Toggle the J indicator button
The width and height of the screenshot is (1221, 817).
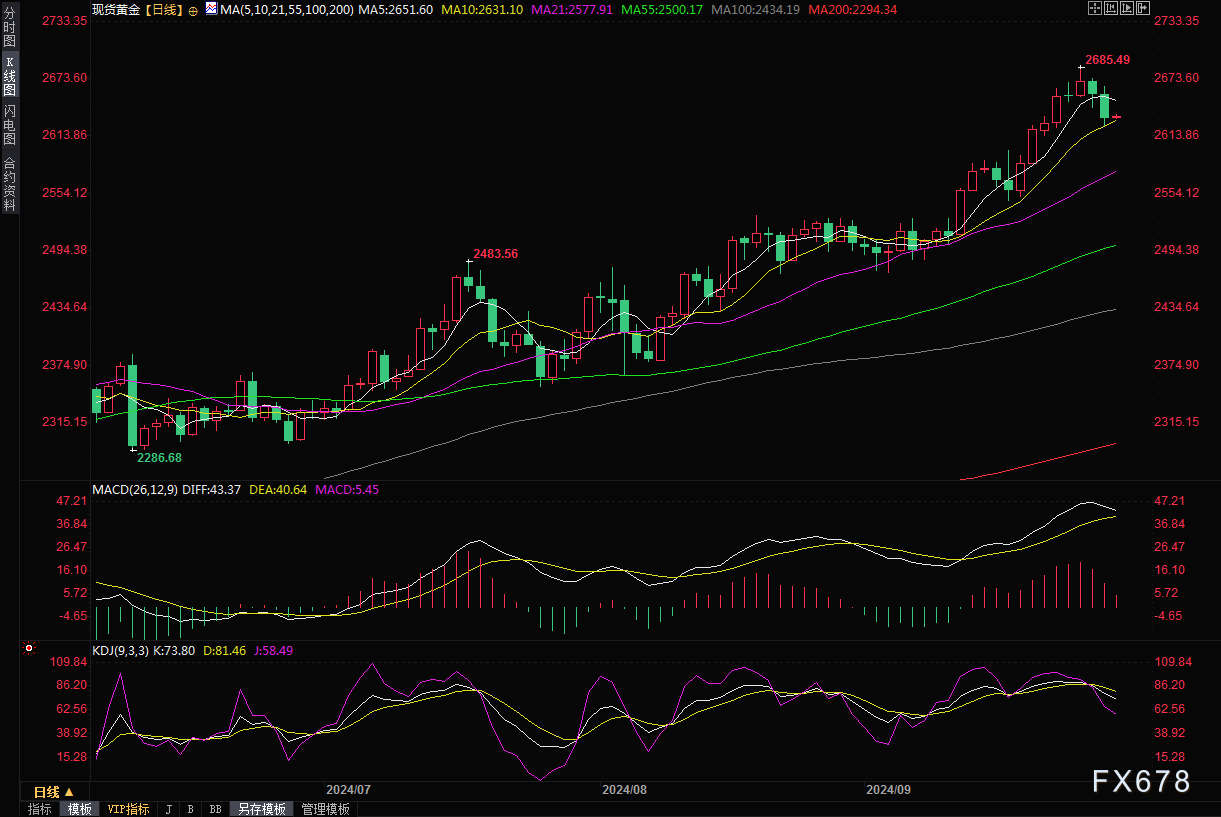(x=168, y=809)
